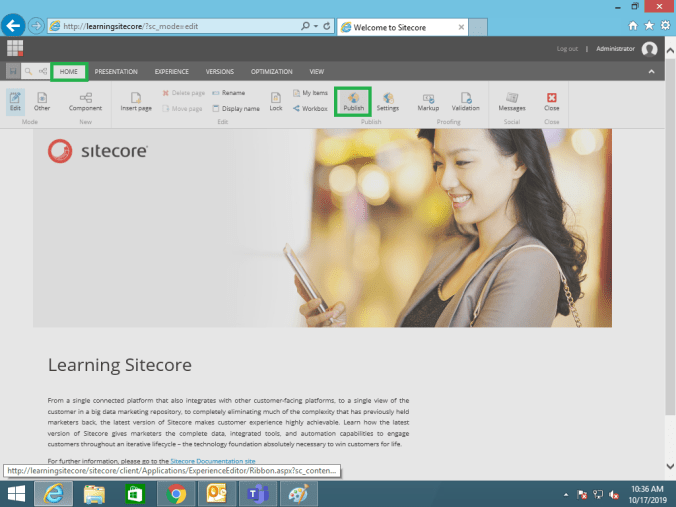Open the Messages social icon
The width and height of the screenshot is (676, 507).
click(x=511, y=100)
